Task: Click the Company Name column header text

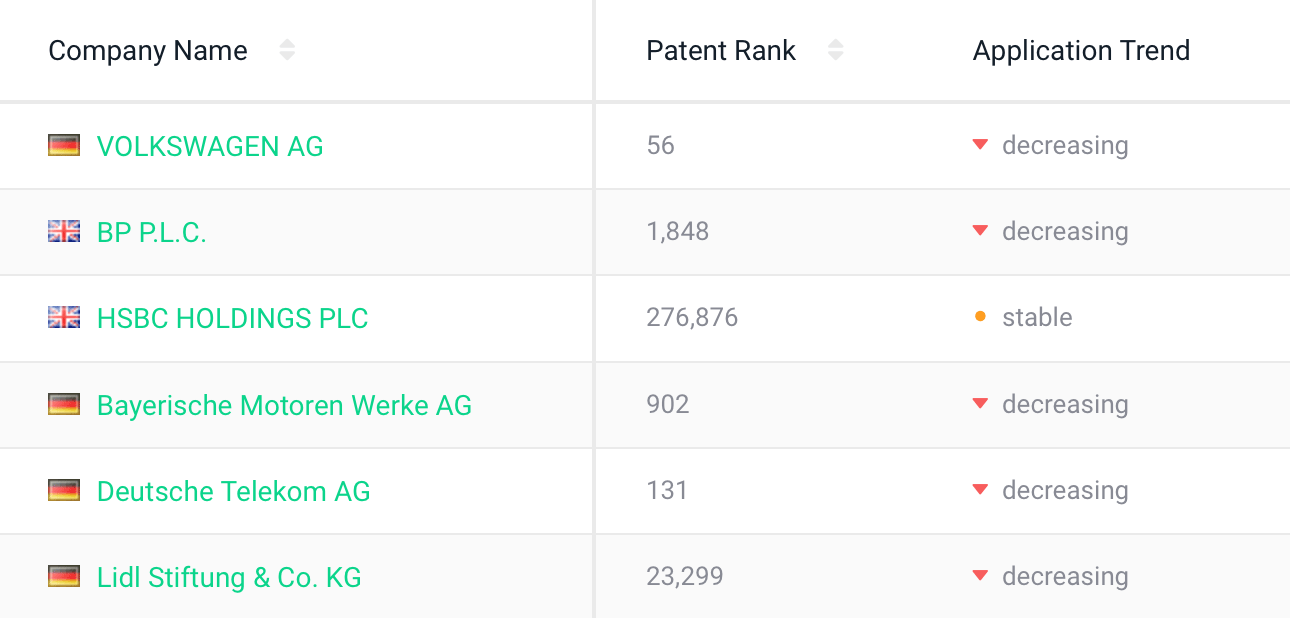Action: click(x=148, y=50)
